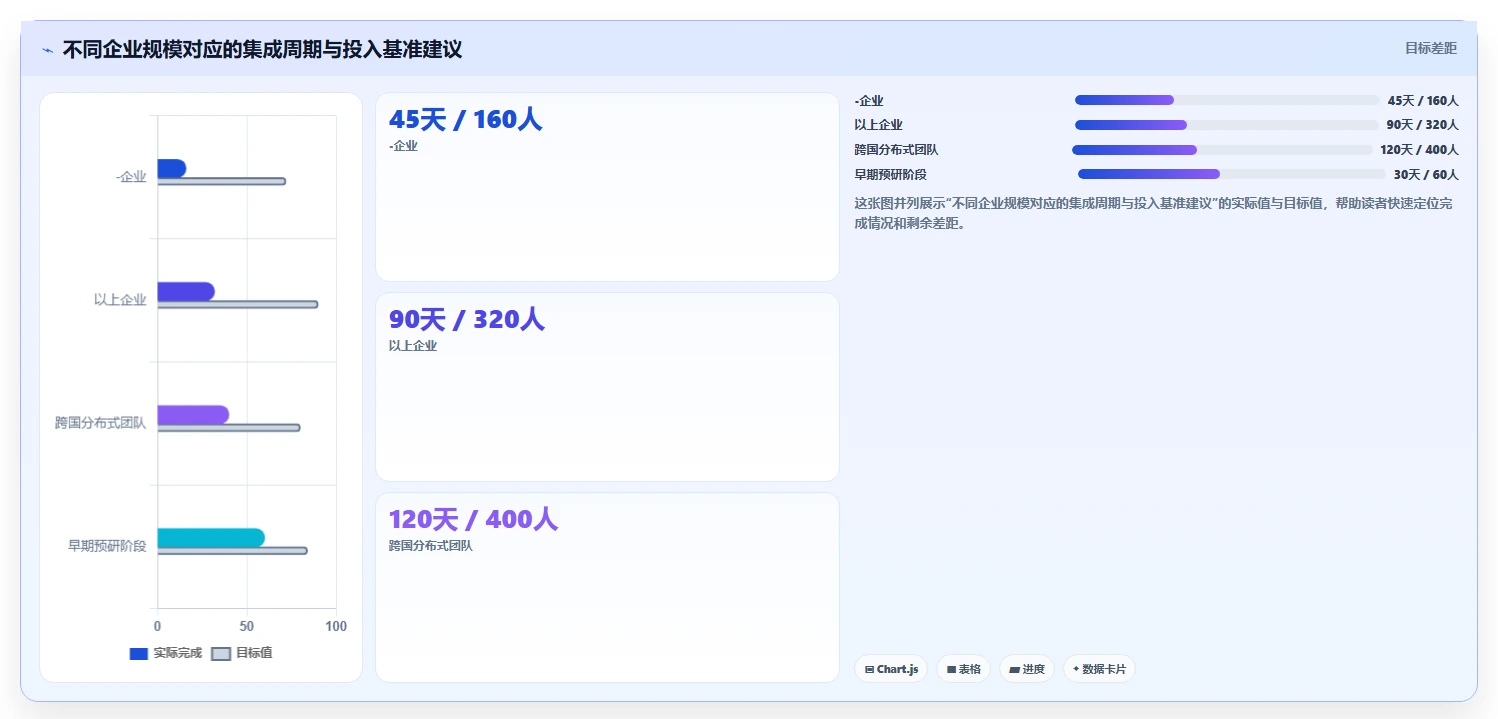Click the 目标差距 label in header
1498x719 pixels.
pos(1431,48)
